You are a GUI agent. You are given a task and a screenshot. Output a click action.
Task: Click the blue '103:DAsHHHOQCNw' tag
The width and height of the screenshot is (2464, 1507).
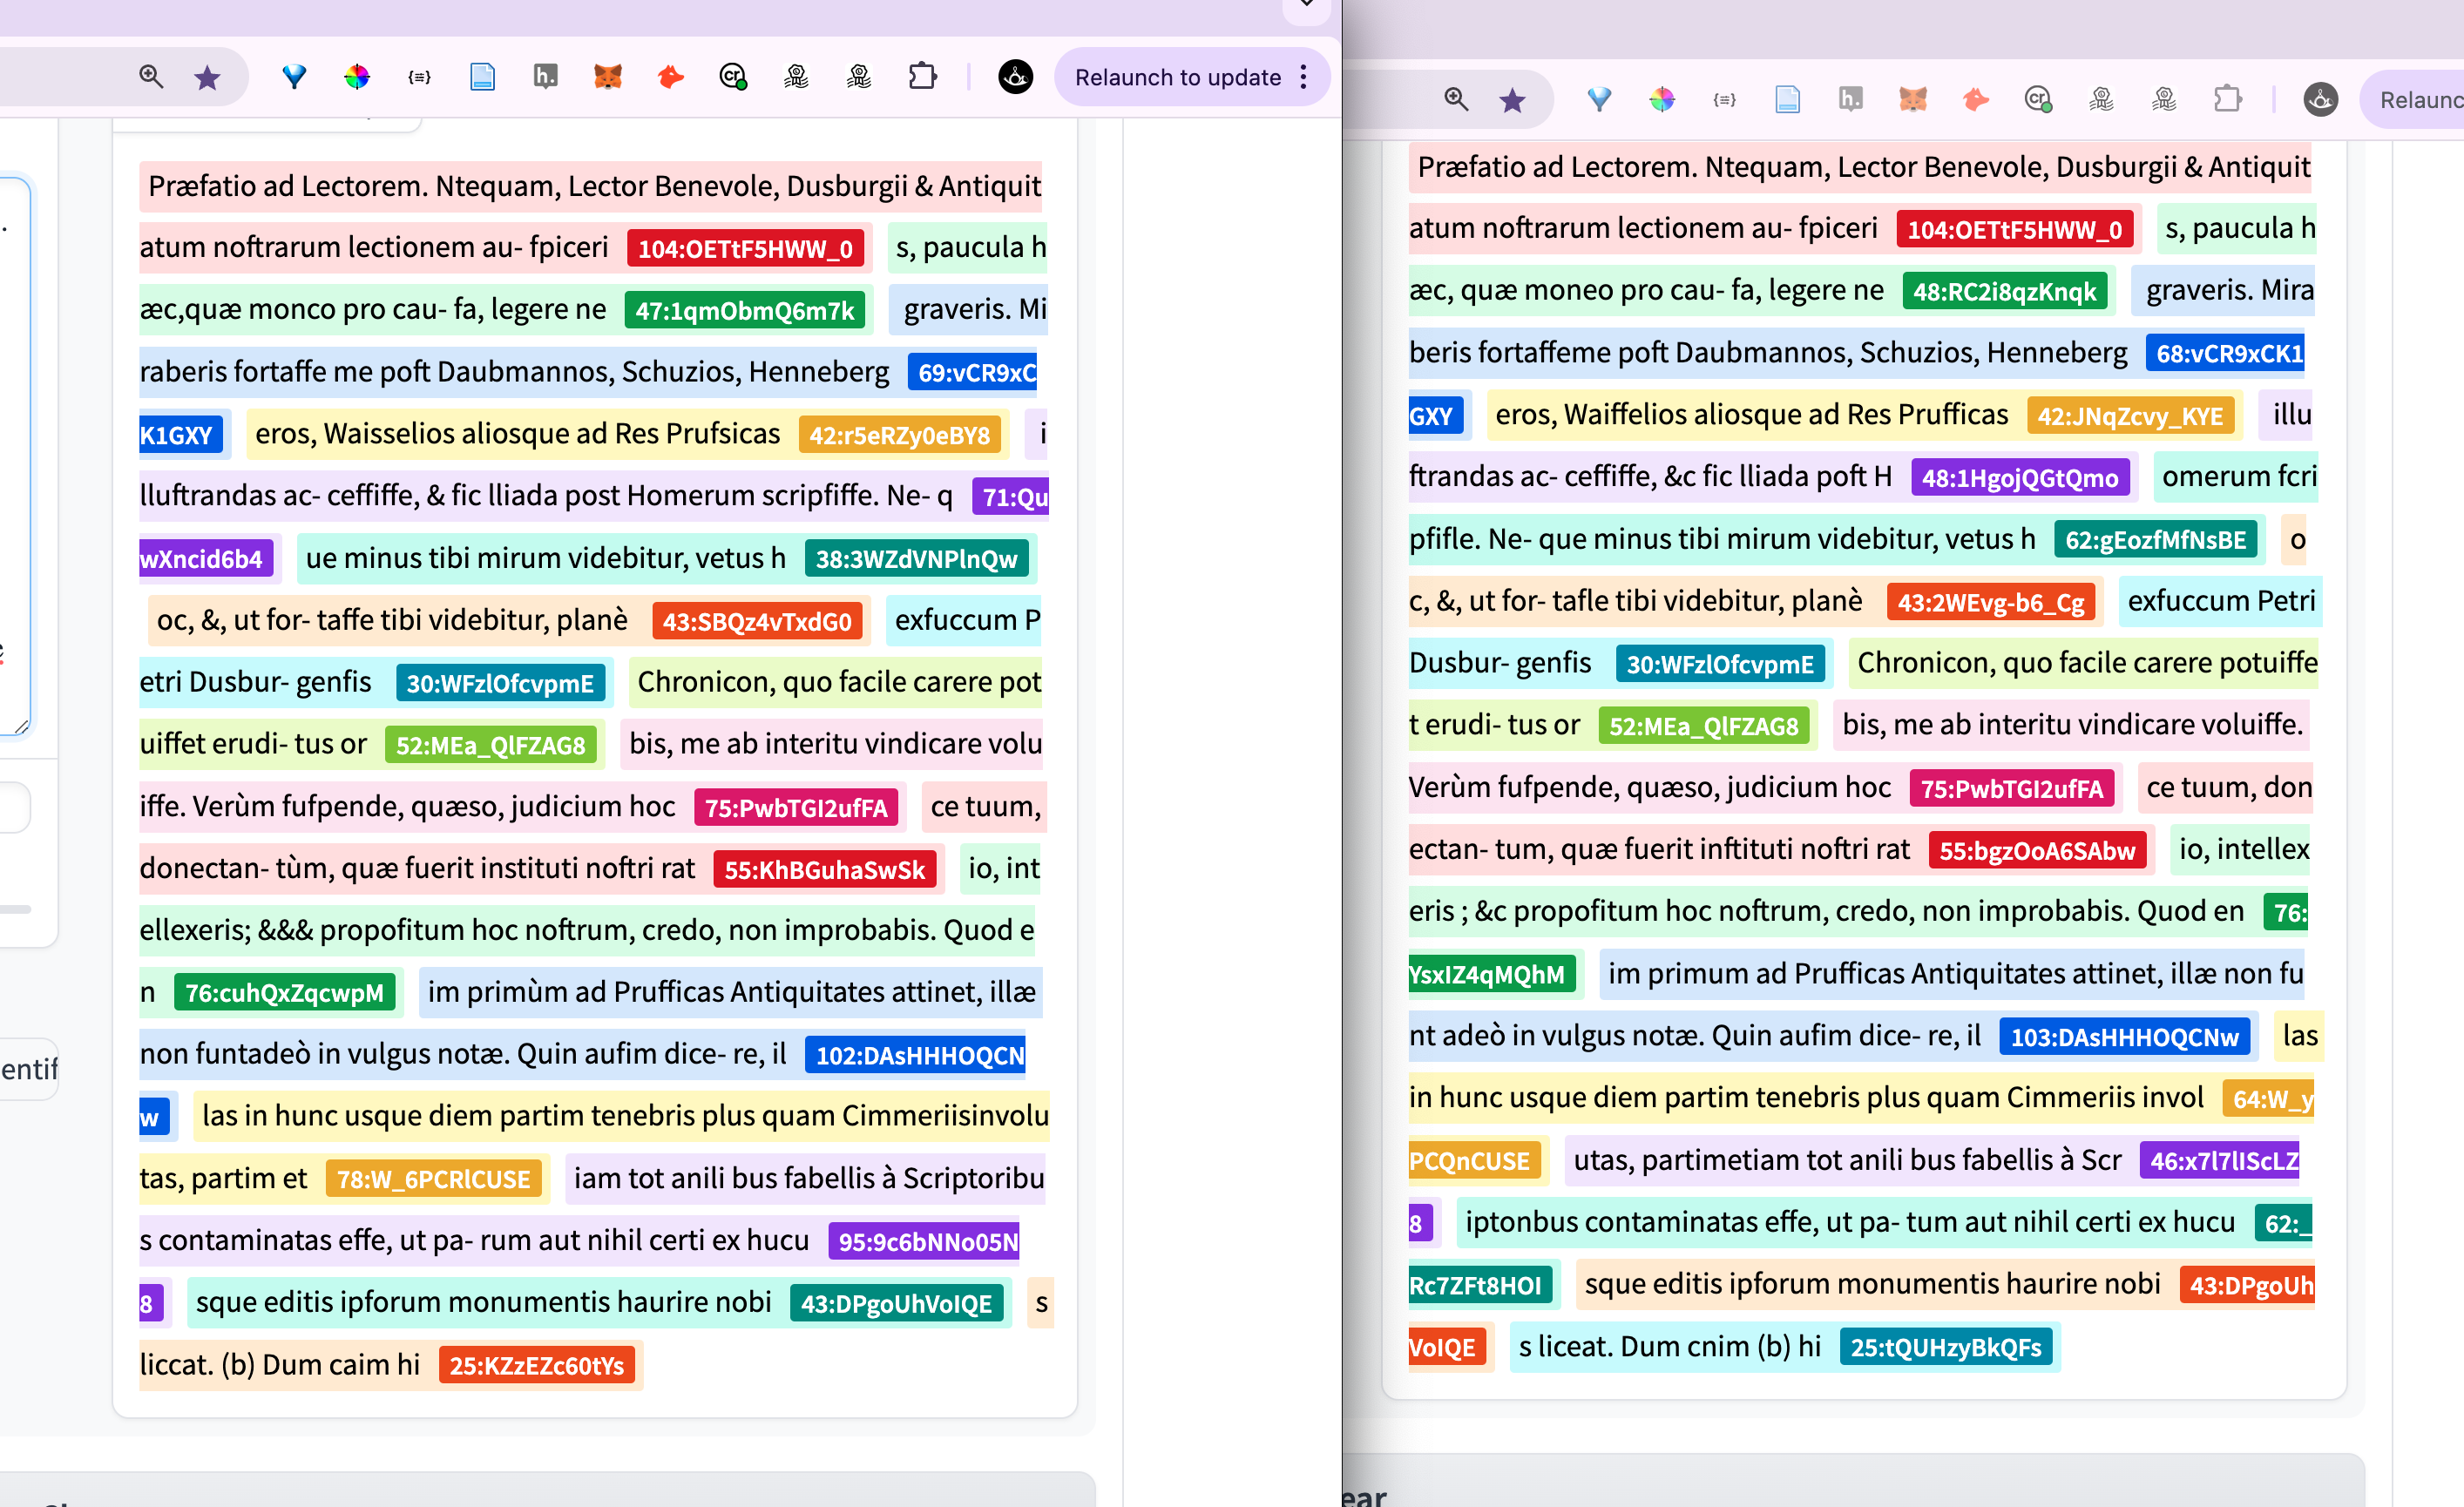point(2125,1036)
